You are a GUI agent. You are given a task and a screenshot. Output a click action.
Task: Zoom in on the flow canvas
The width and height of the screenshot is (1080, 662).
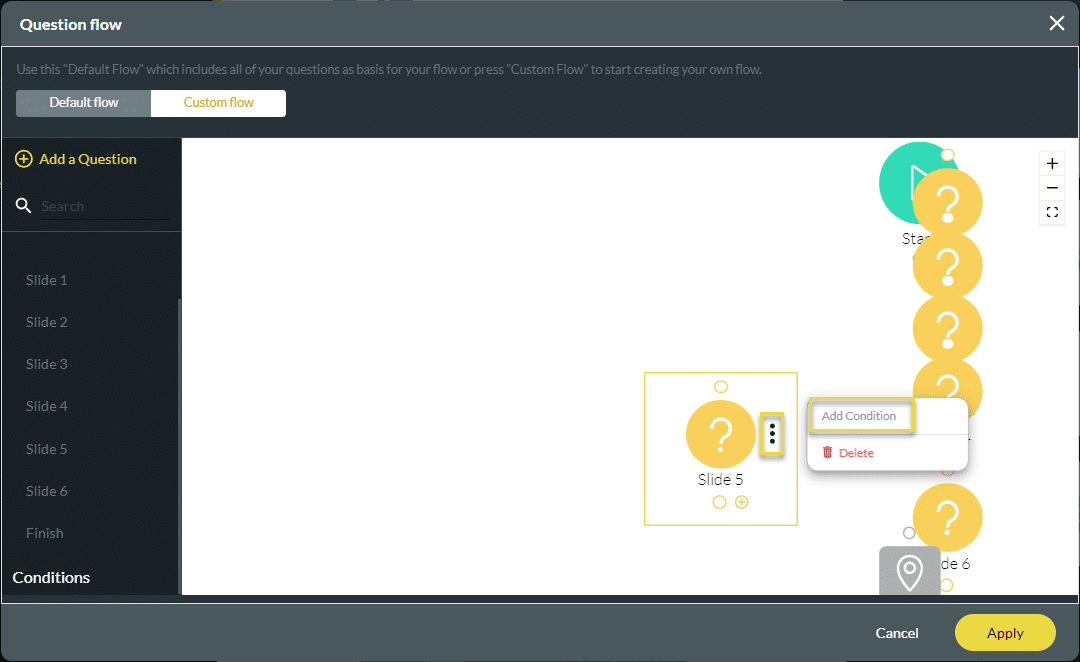pos(1052,164)
